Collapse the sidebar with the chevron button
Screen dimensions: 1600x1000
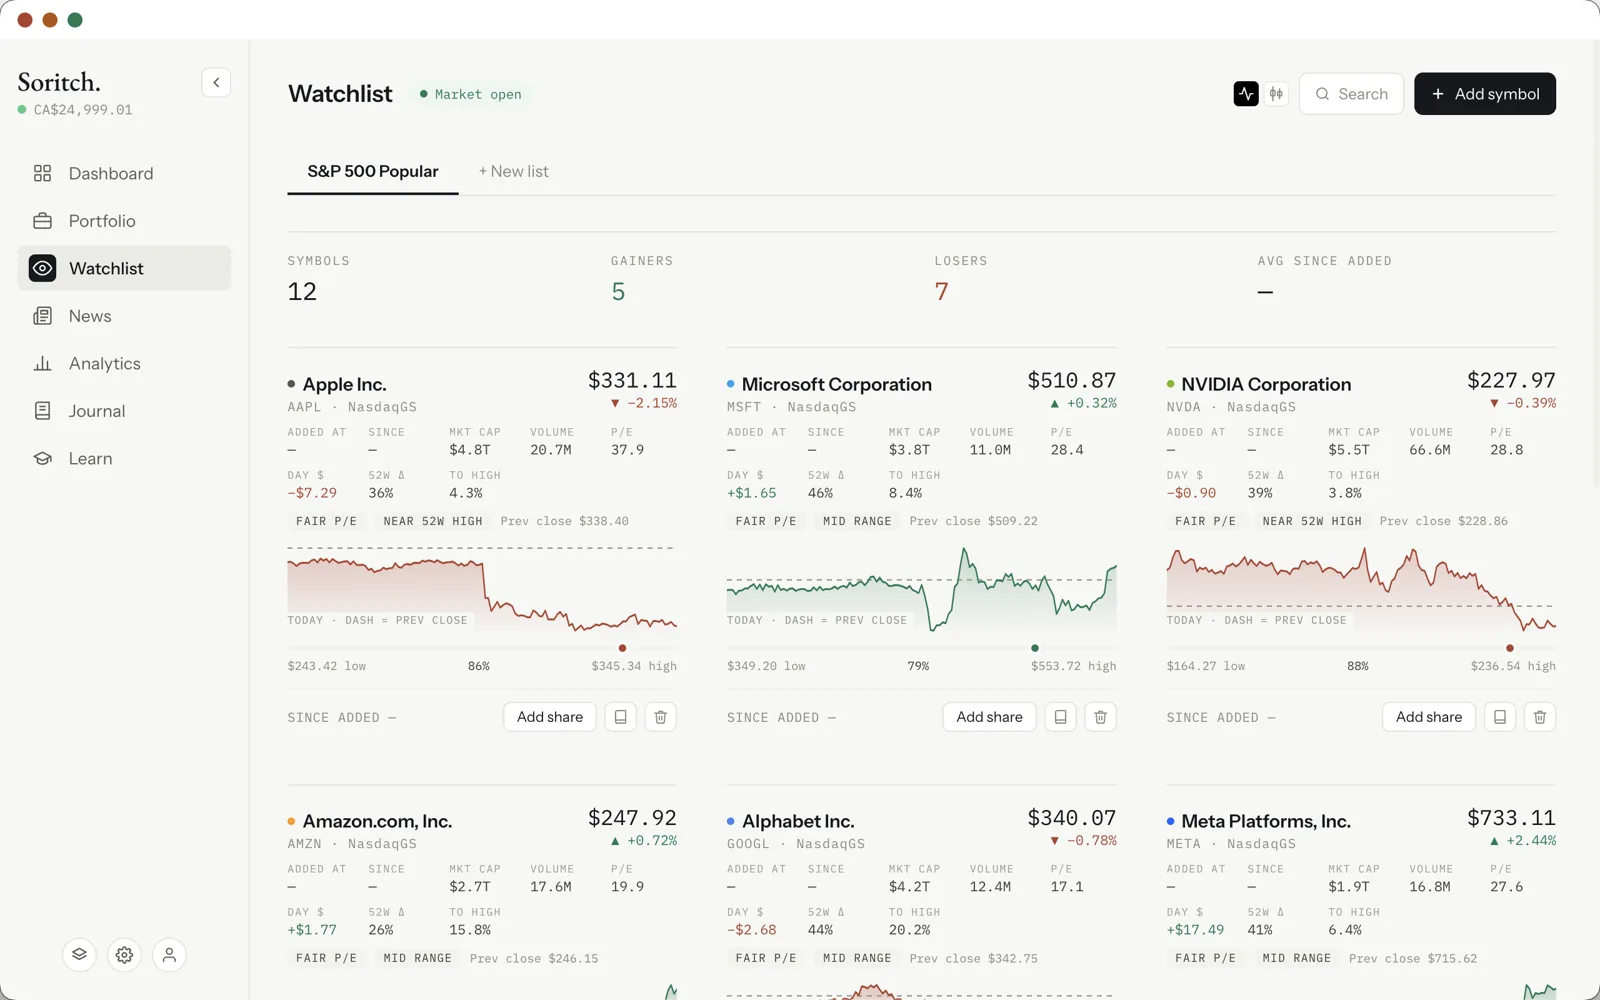(216, 82)
